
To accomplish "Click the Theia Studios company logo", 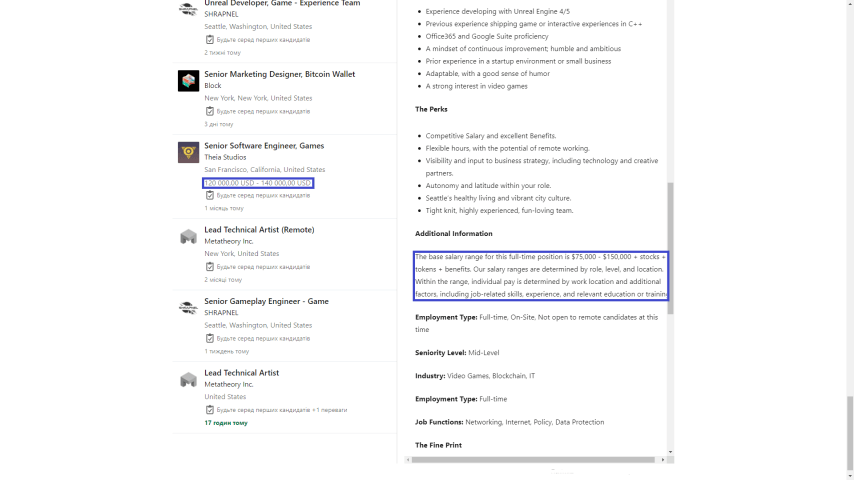I will (x=188, y=152).
